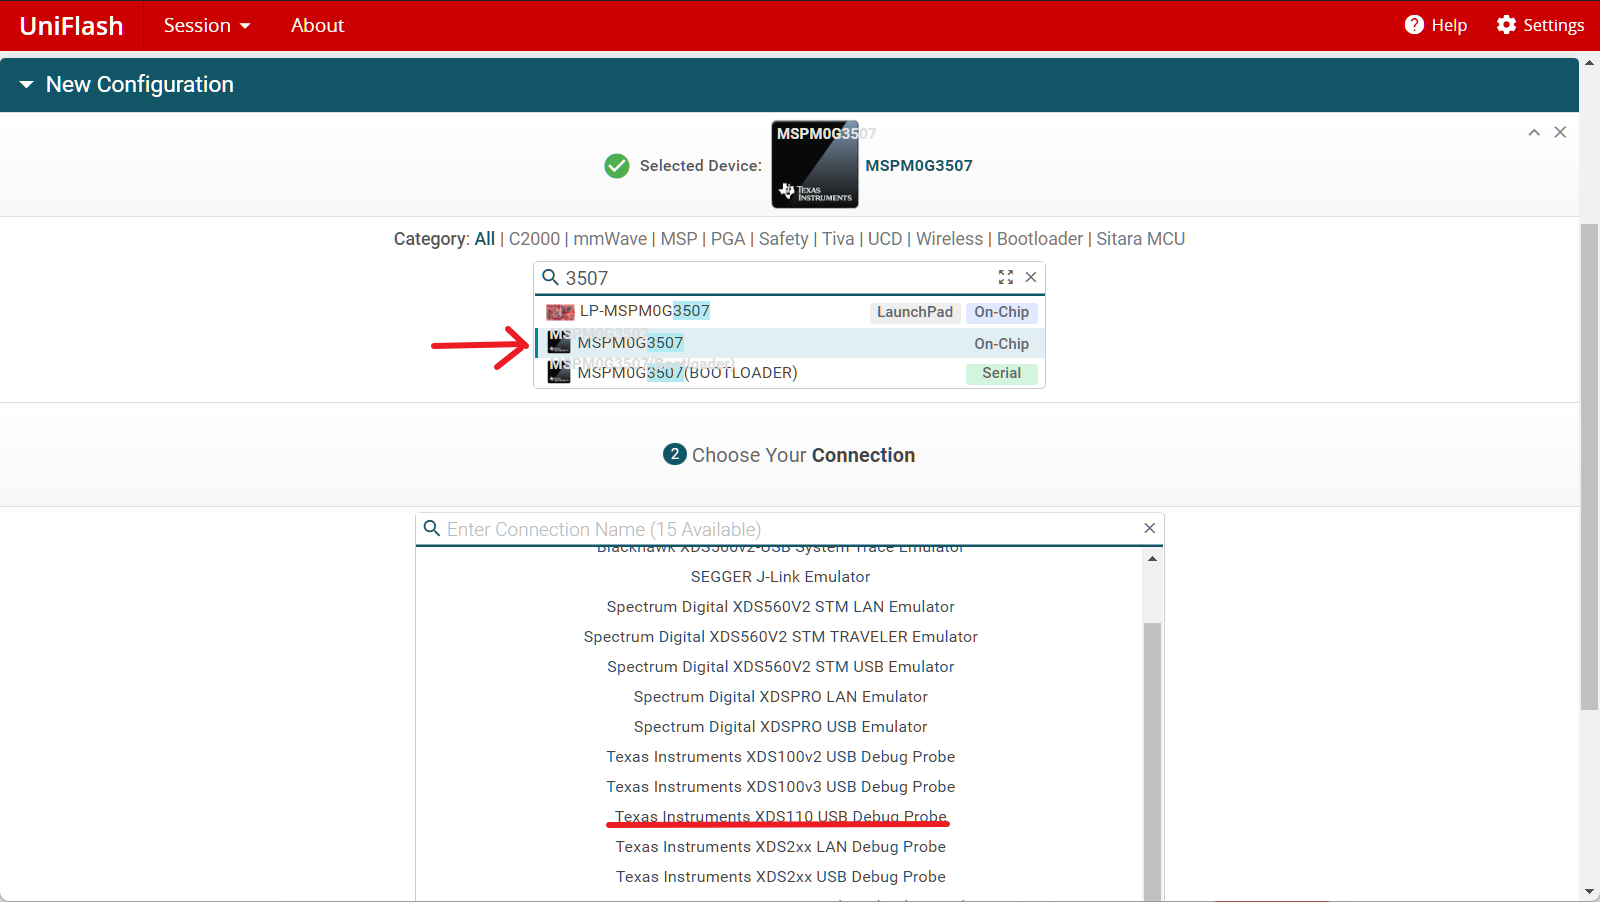Image resolution: width=1600 pixels, height=902 pixels.
Task: Select Spectrum Digital XDS560V2 STM USB Emulator
Action: [780, 667]
